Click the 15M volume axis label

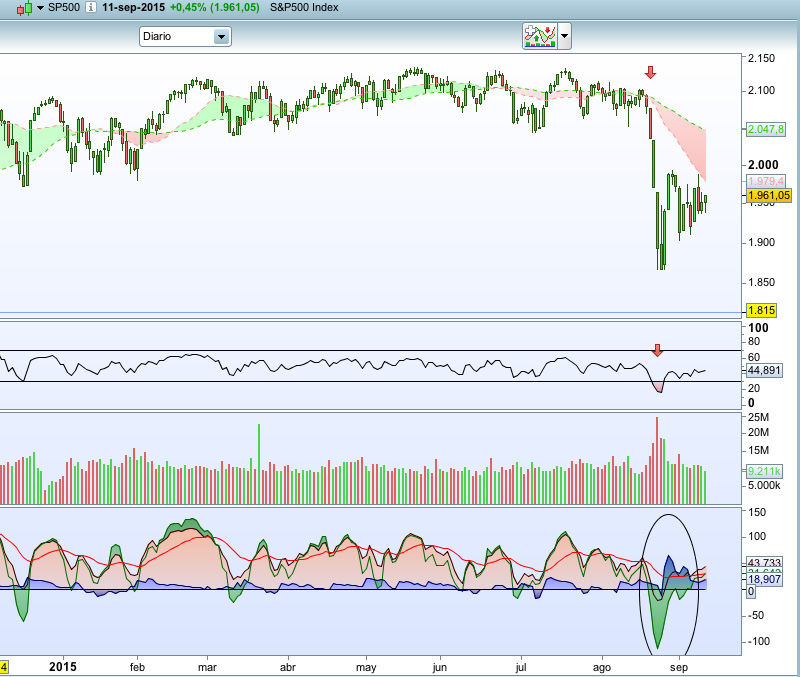pyautogui.click(x=758, y=450)
